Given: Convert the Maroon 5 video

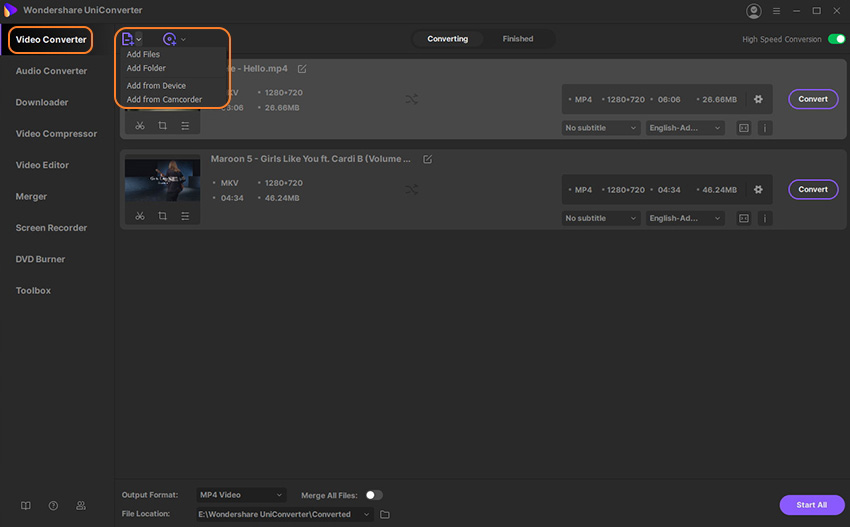Looking at the screenshot, I should click(x=813, y=189).
